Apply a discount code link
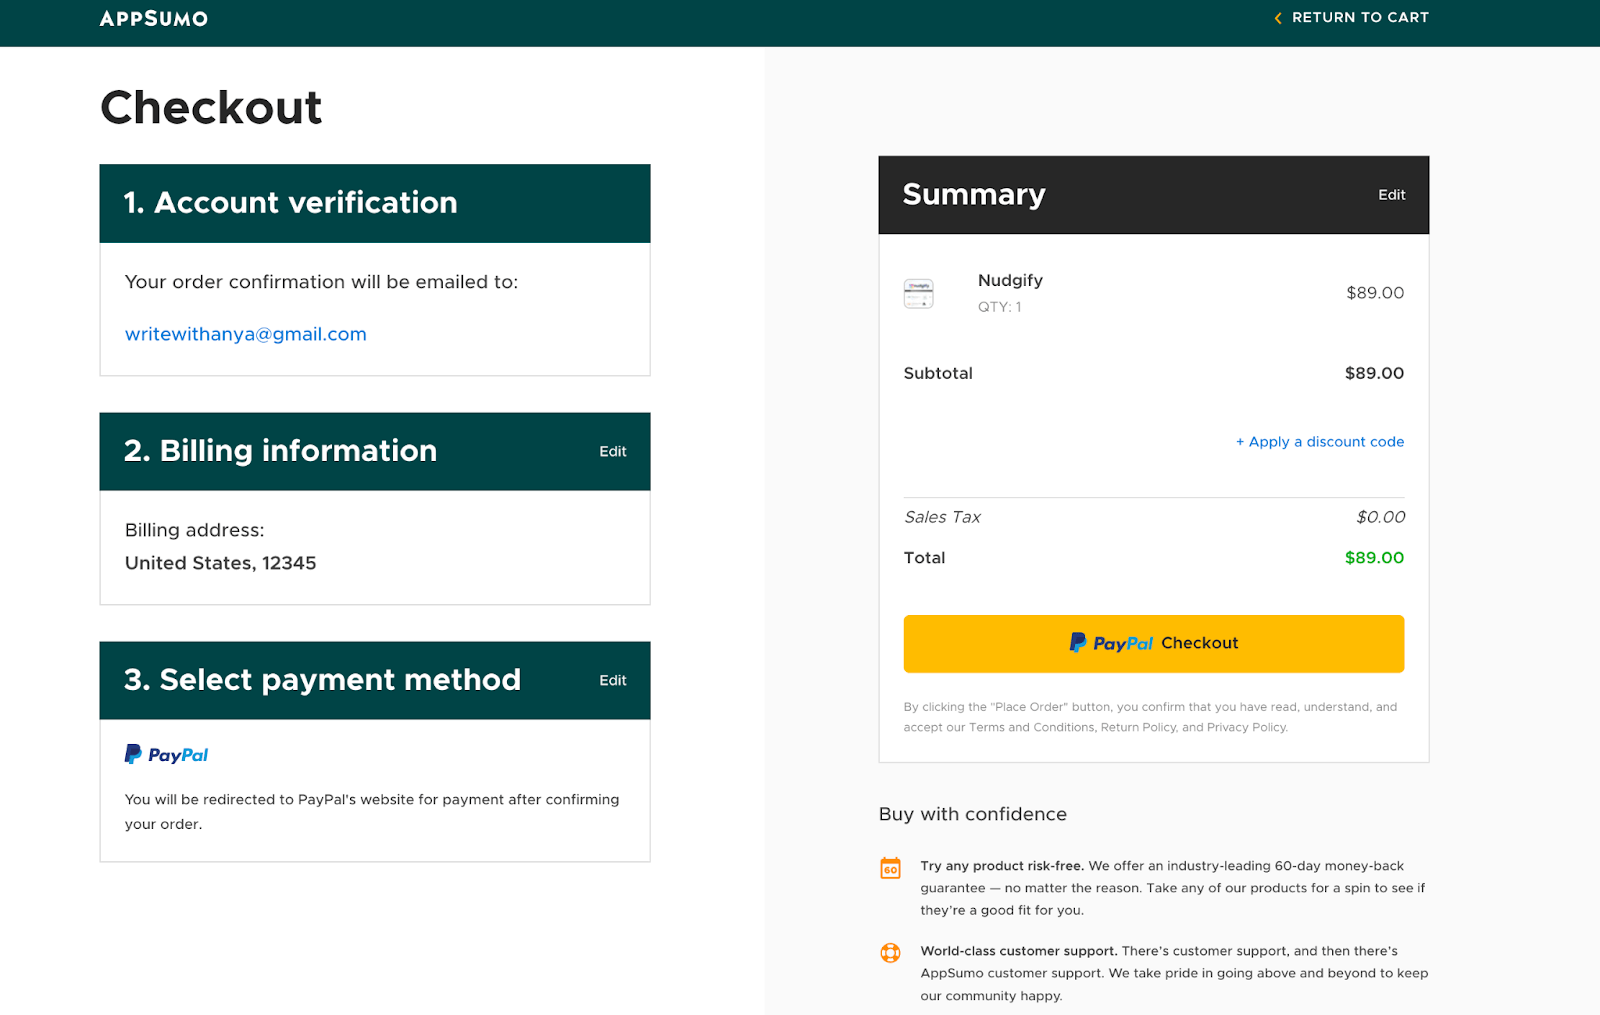Viewport: 1600px width, 1015px height. 1320,442
